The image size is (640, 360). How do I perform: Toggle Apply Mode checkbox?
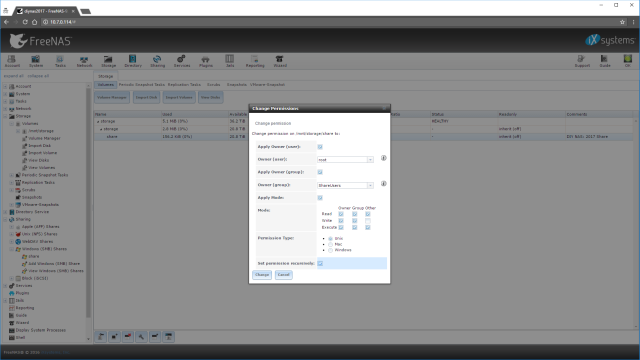tap(320, 198)
